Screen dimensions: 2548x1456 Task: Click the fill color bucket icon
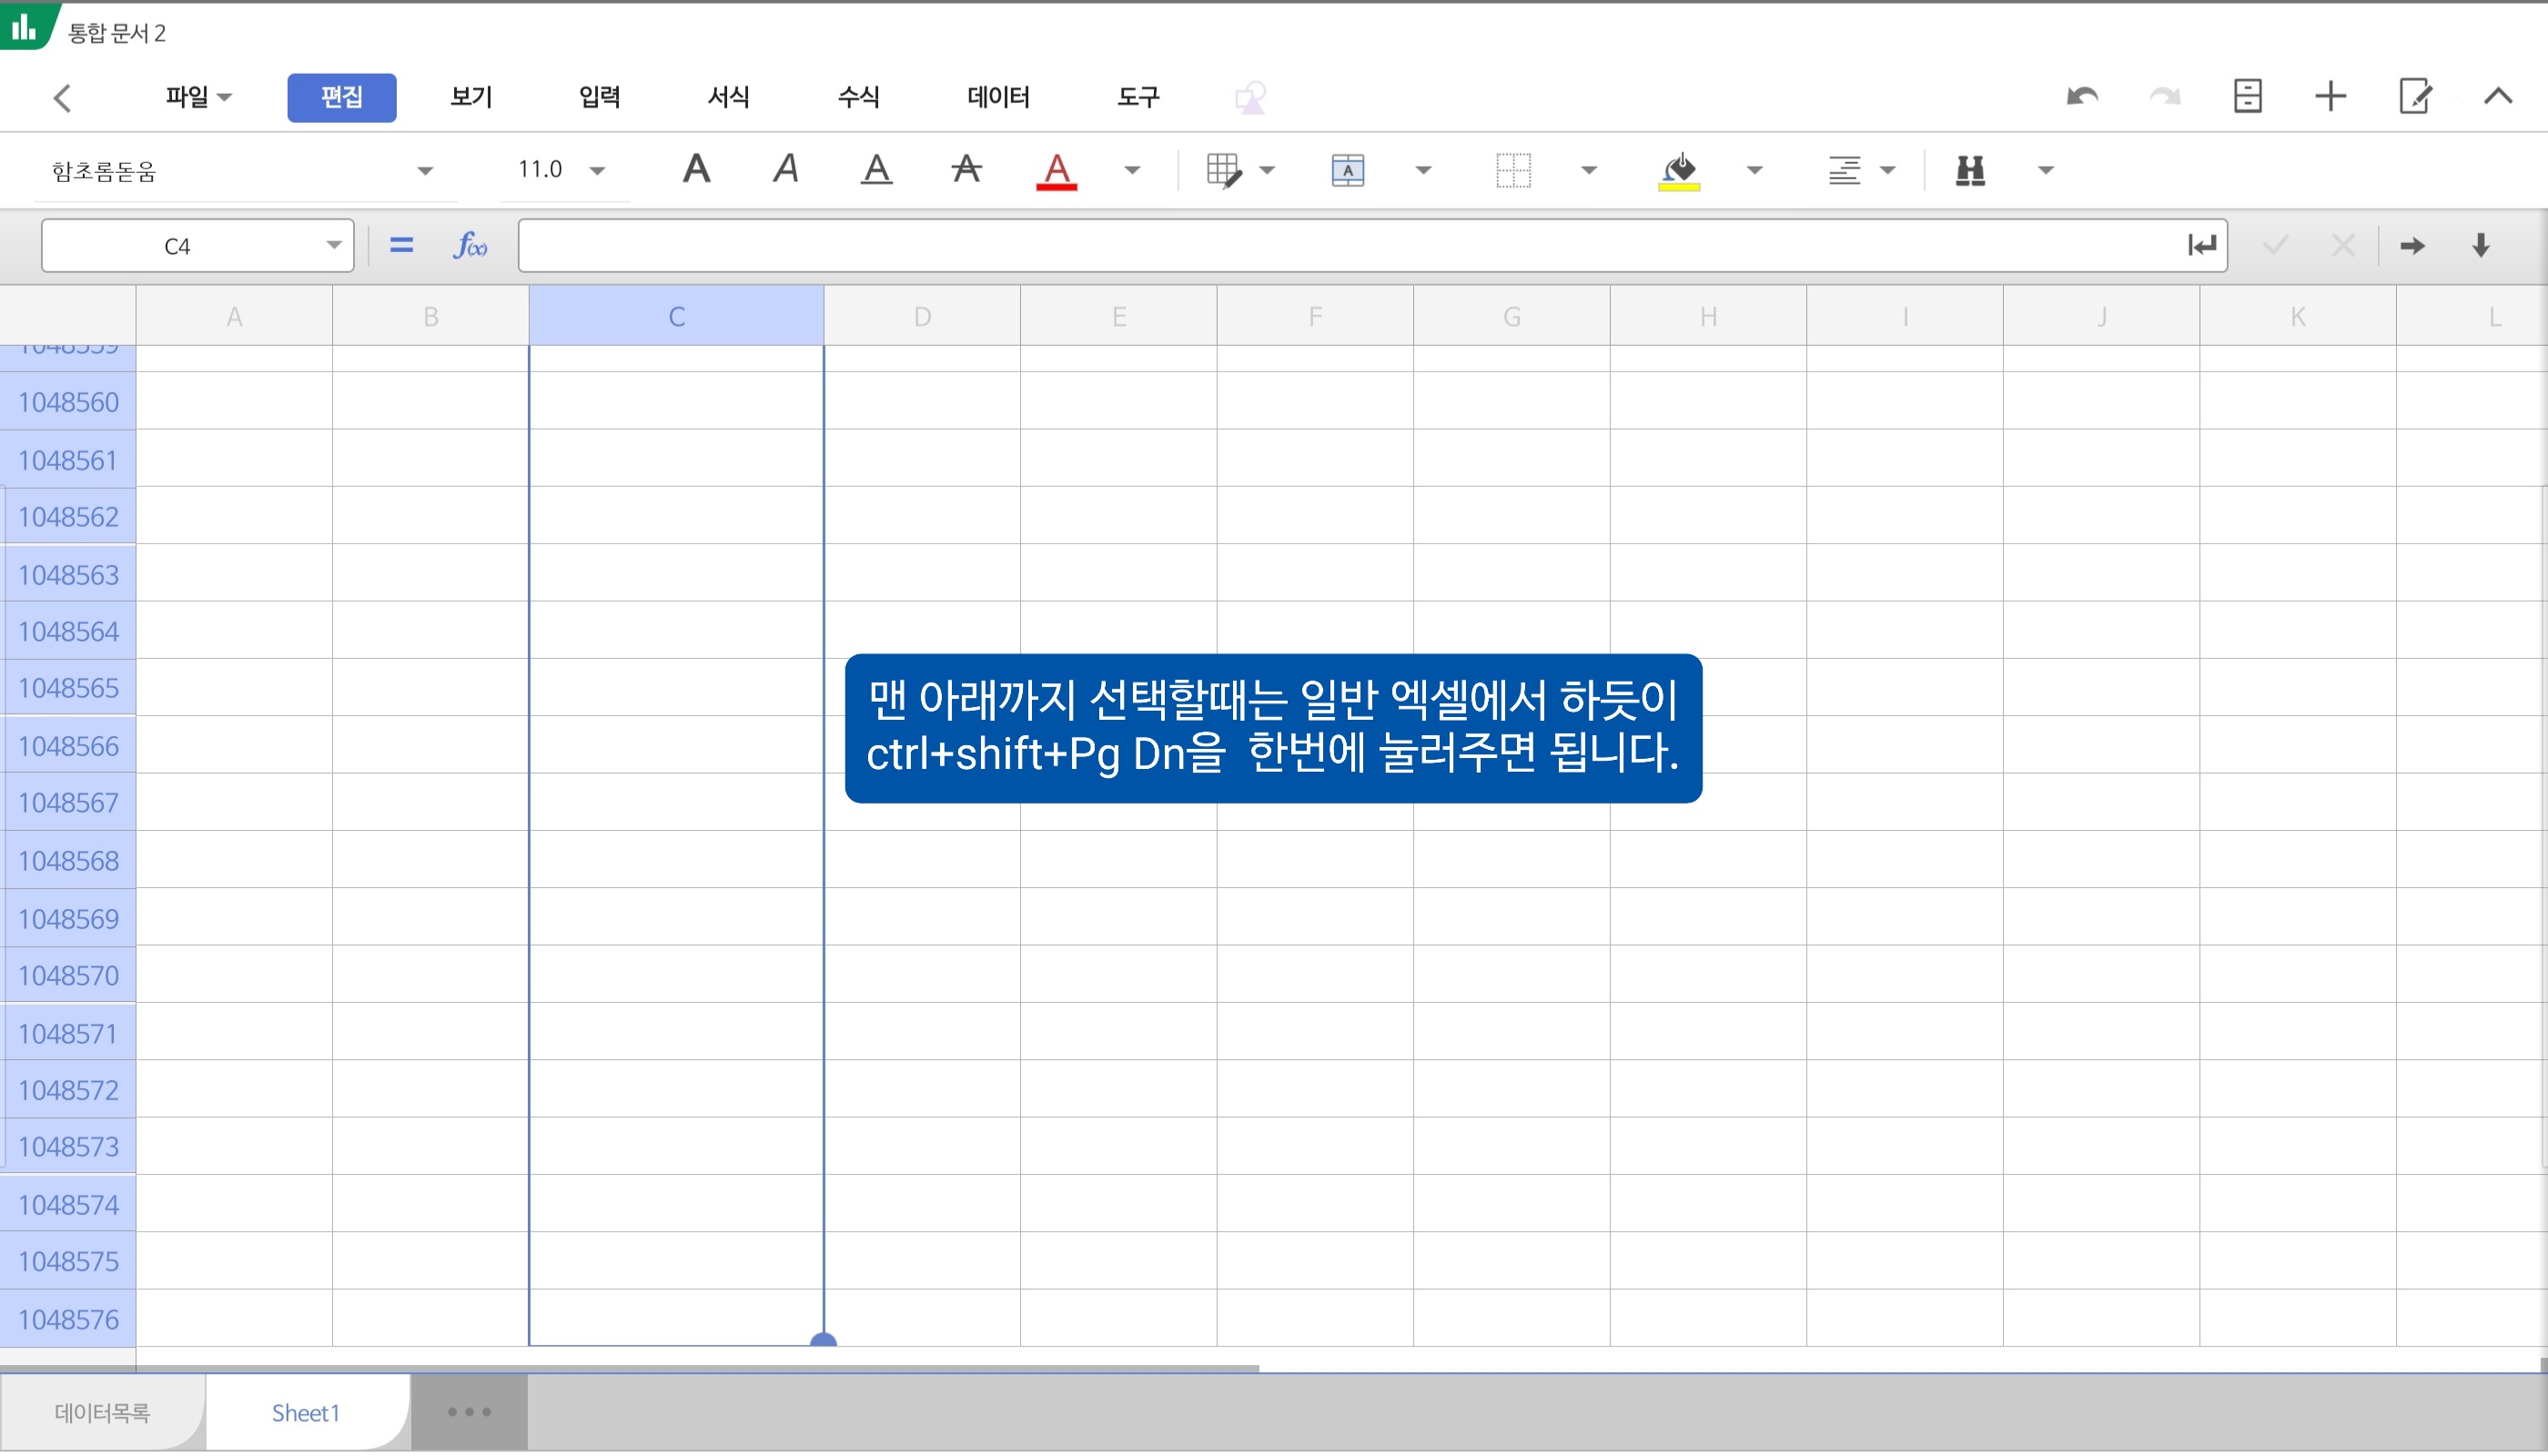click(1679, 170)
